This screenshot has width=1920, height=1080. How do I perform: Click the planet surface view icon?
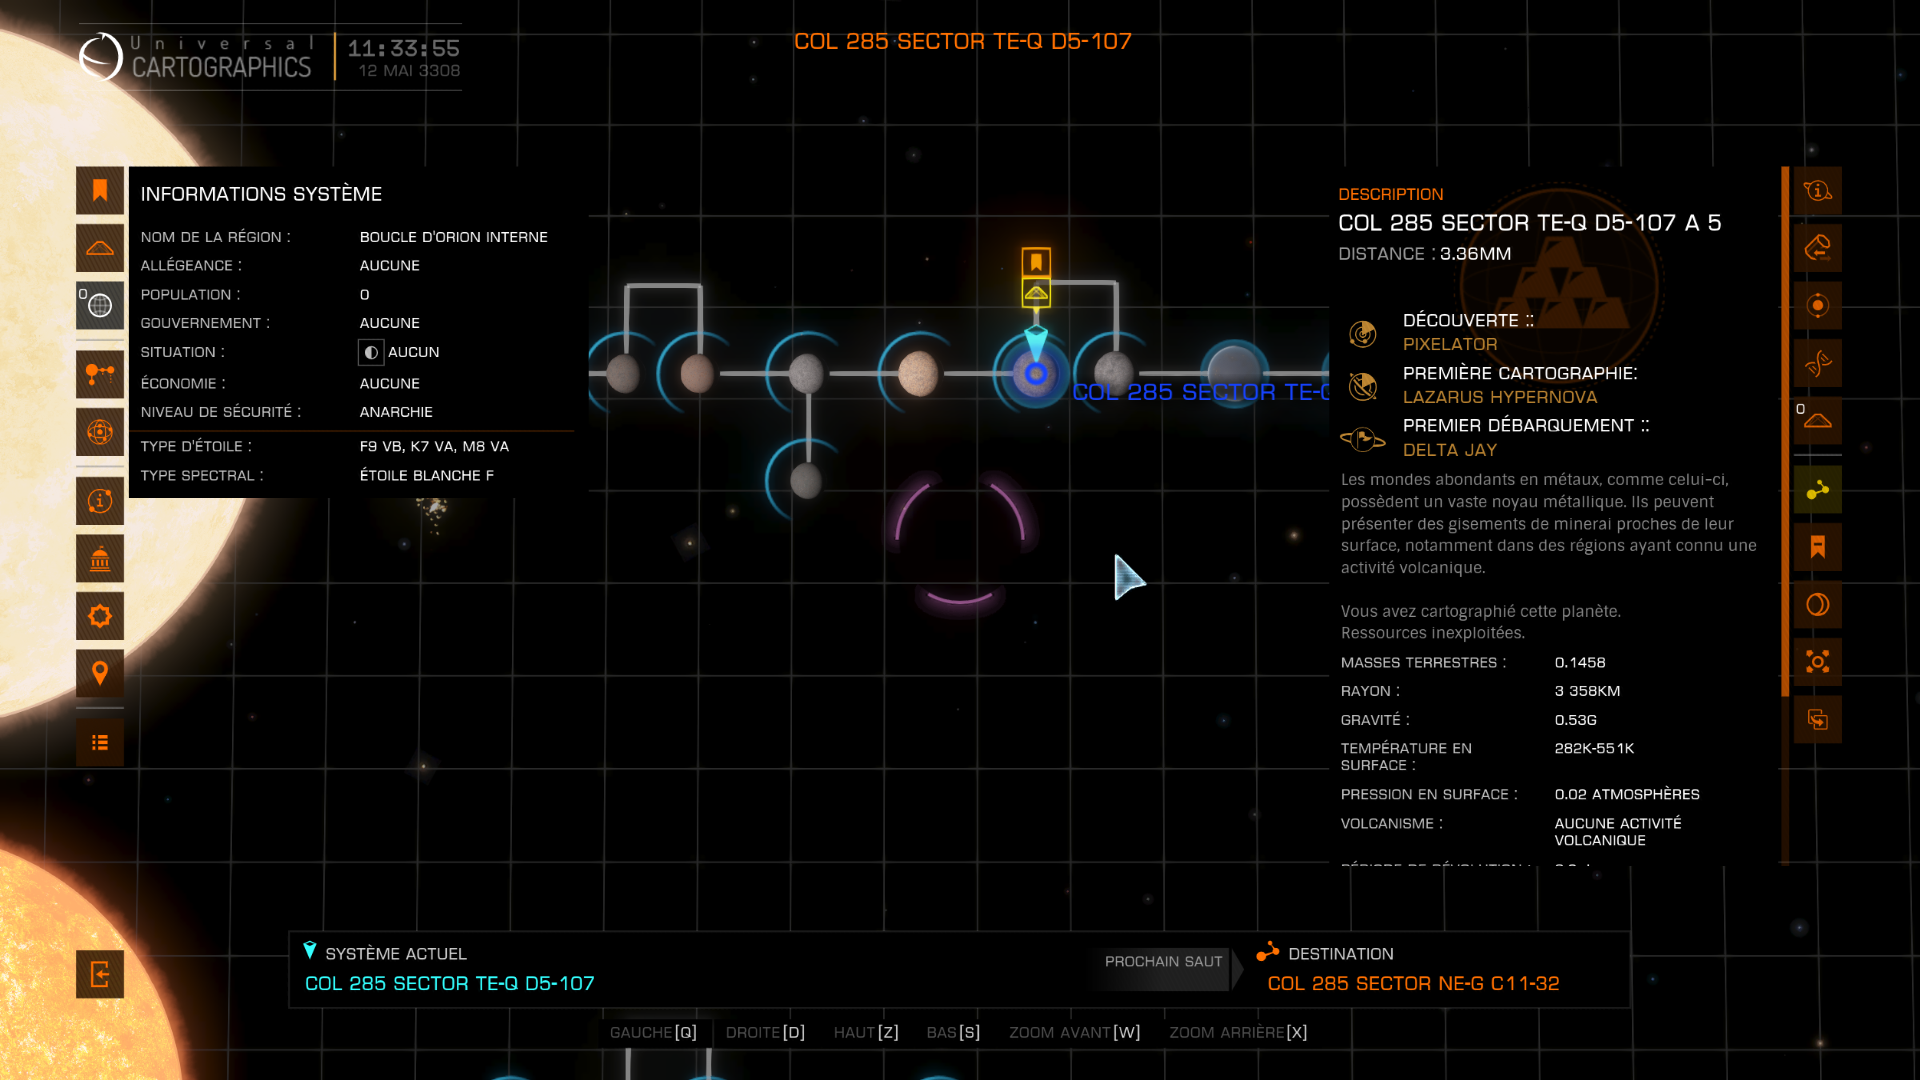click(x=1818, y=605)
